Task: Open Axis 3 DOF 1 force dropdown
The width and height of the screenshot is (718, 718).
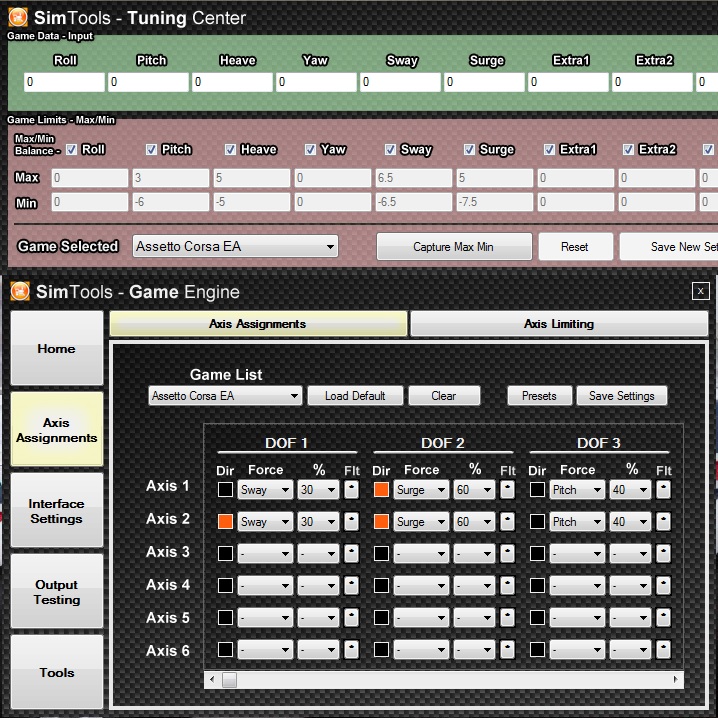Action: tap(265, 554)
